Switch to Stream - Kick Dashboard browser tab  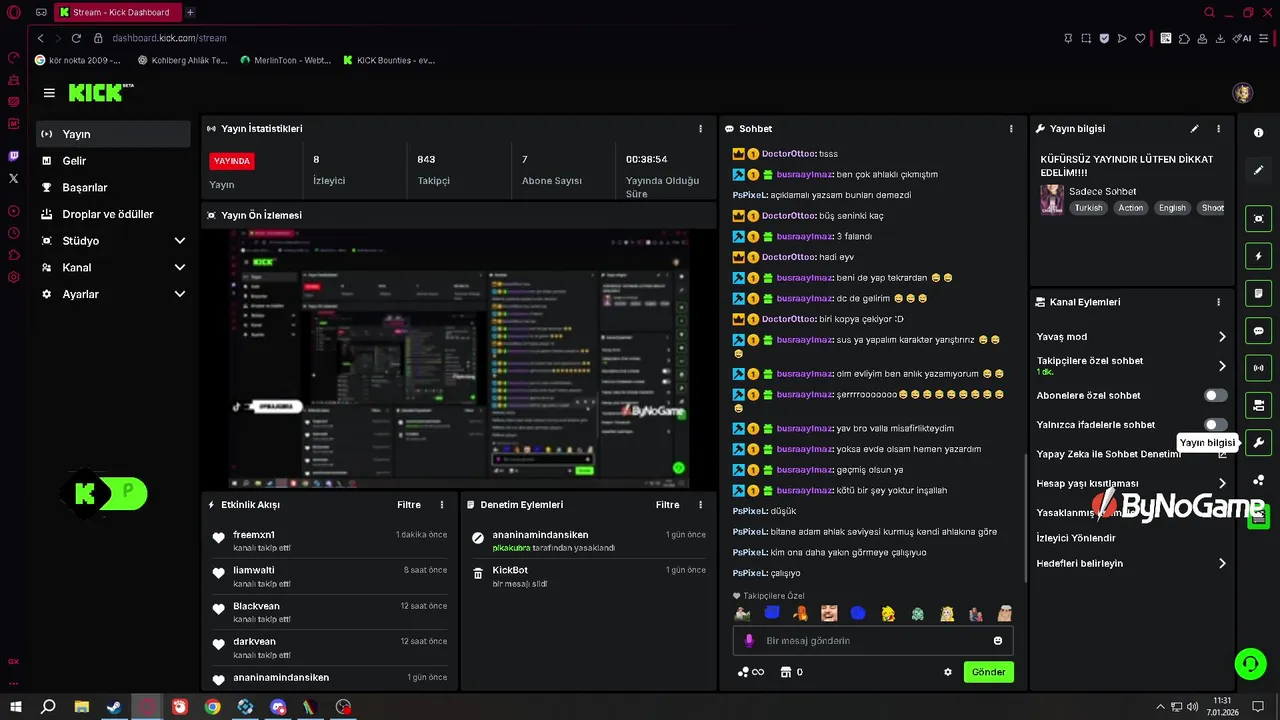117,12
